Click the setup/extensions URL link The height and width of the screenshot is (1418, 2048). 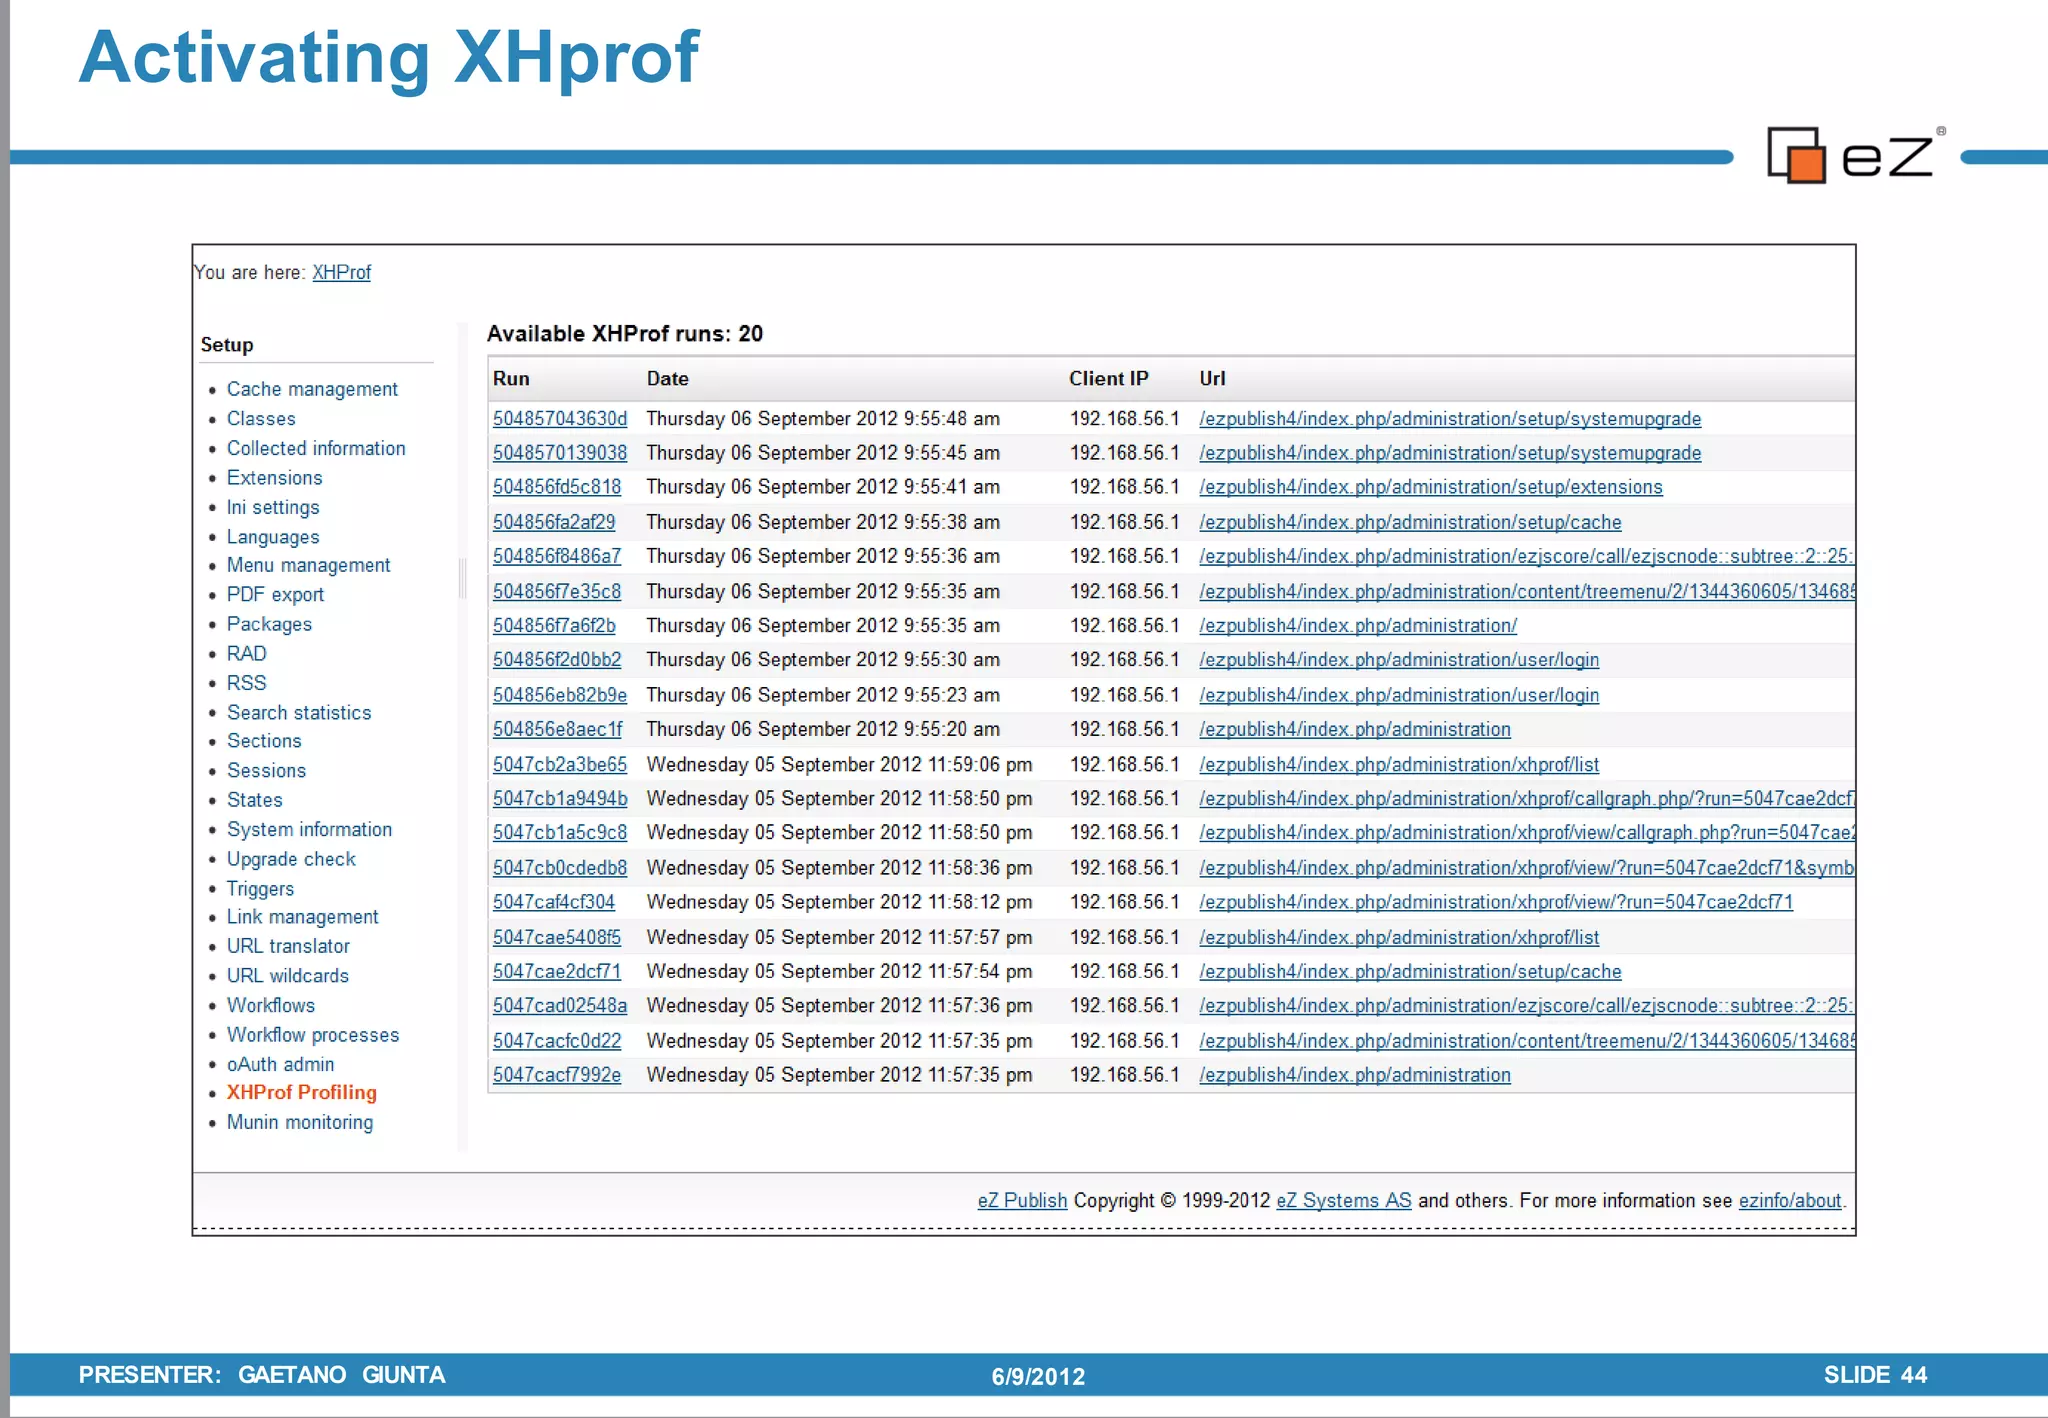pos(1430,487)
